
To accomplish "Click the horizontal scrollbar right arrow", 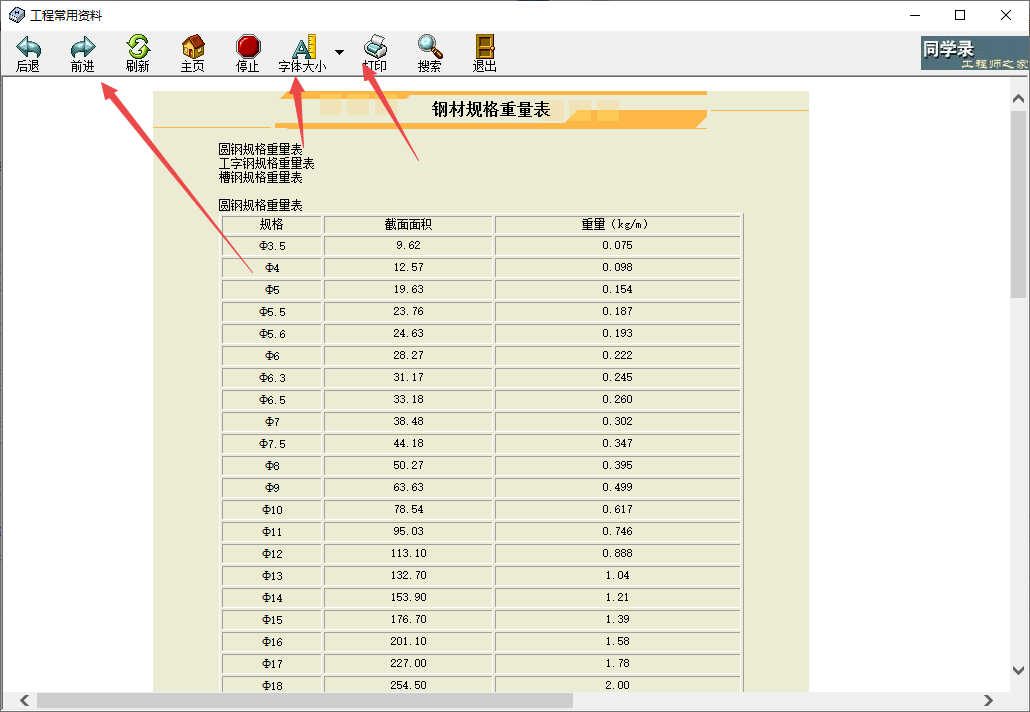I will (988, 701).
